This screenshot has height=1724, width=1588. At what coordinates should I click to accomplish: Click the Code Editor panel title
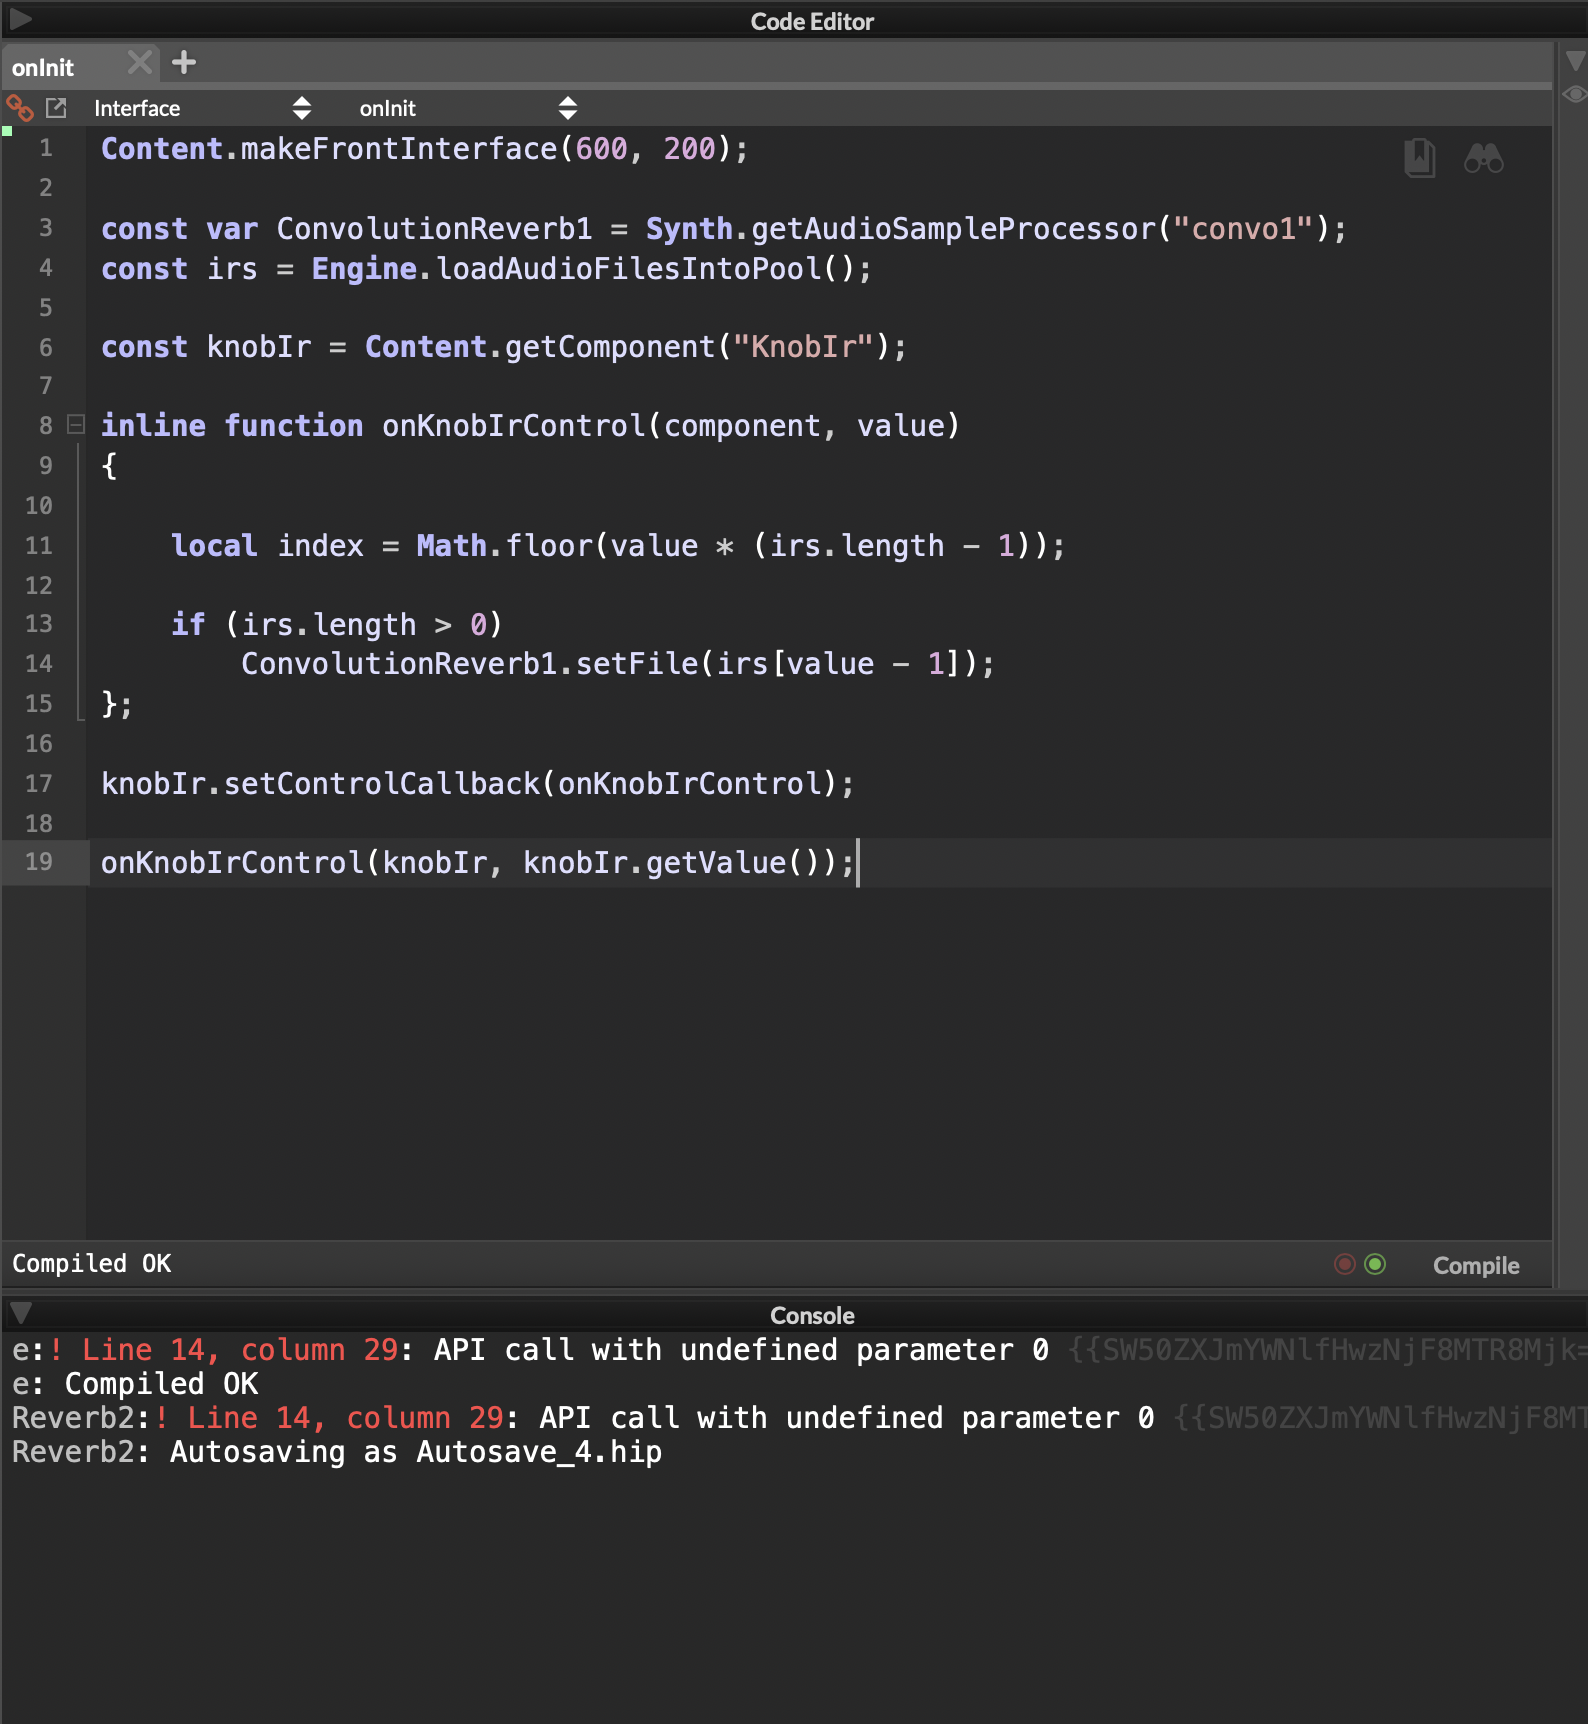812,21
